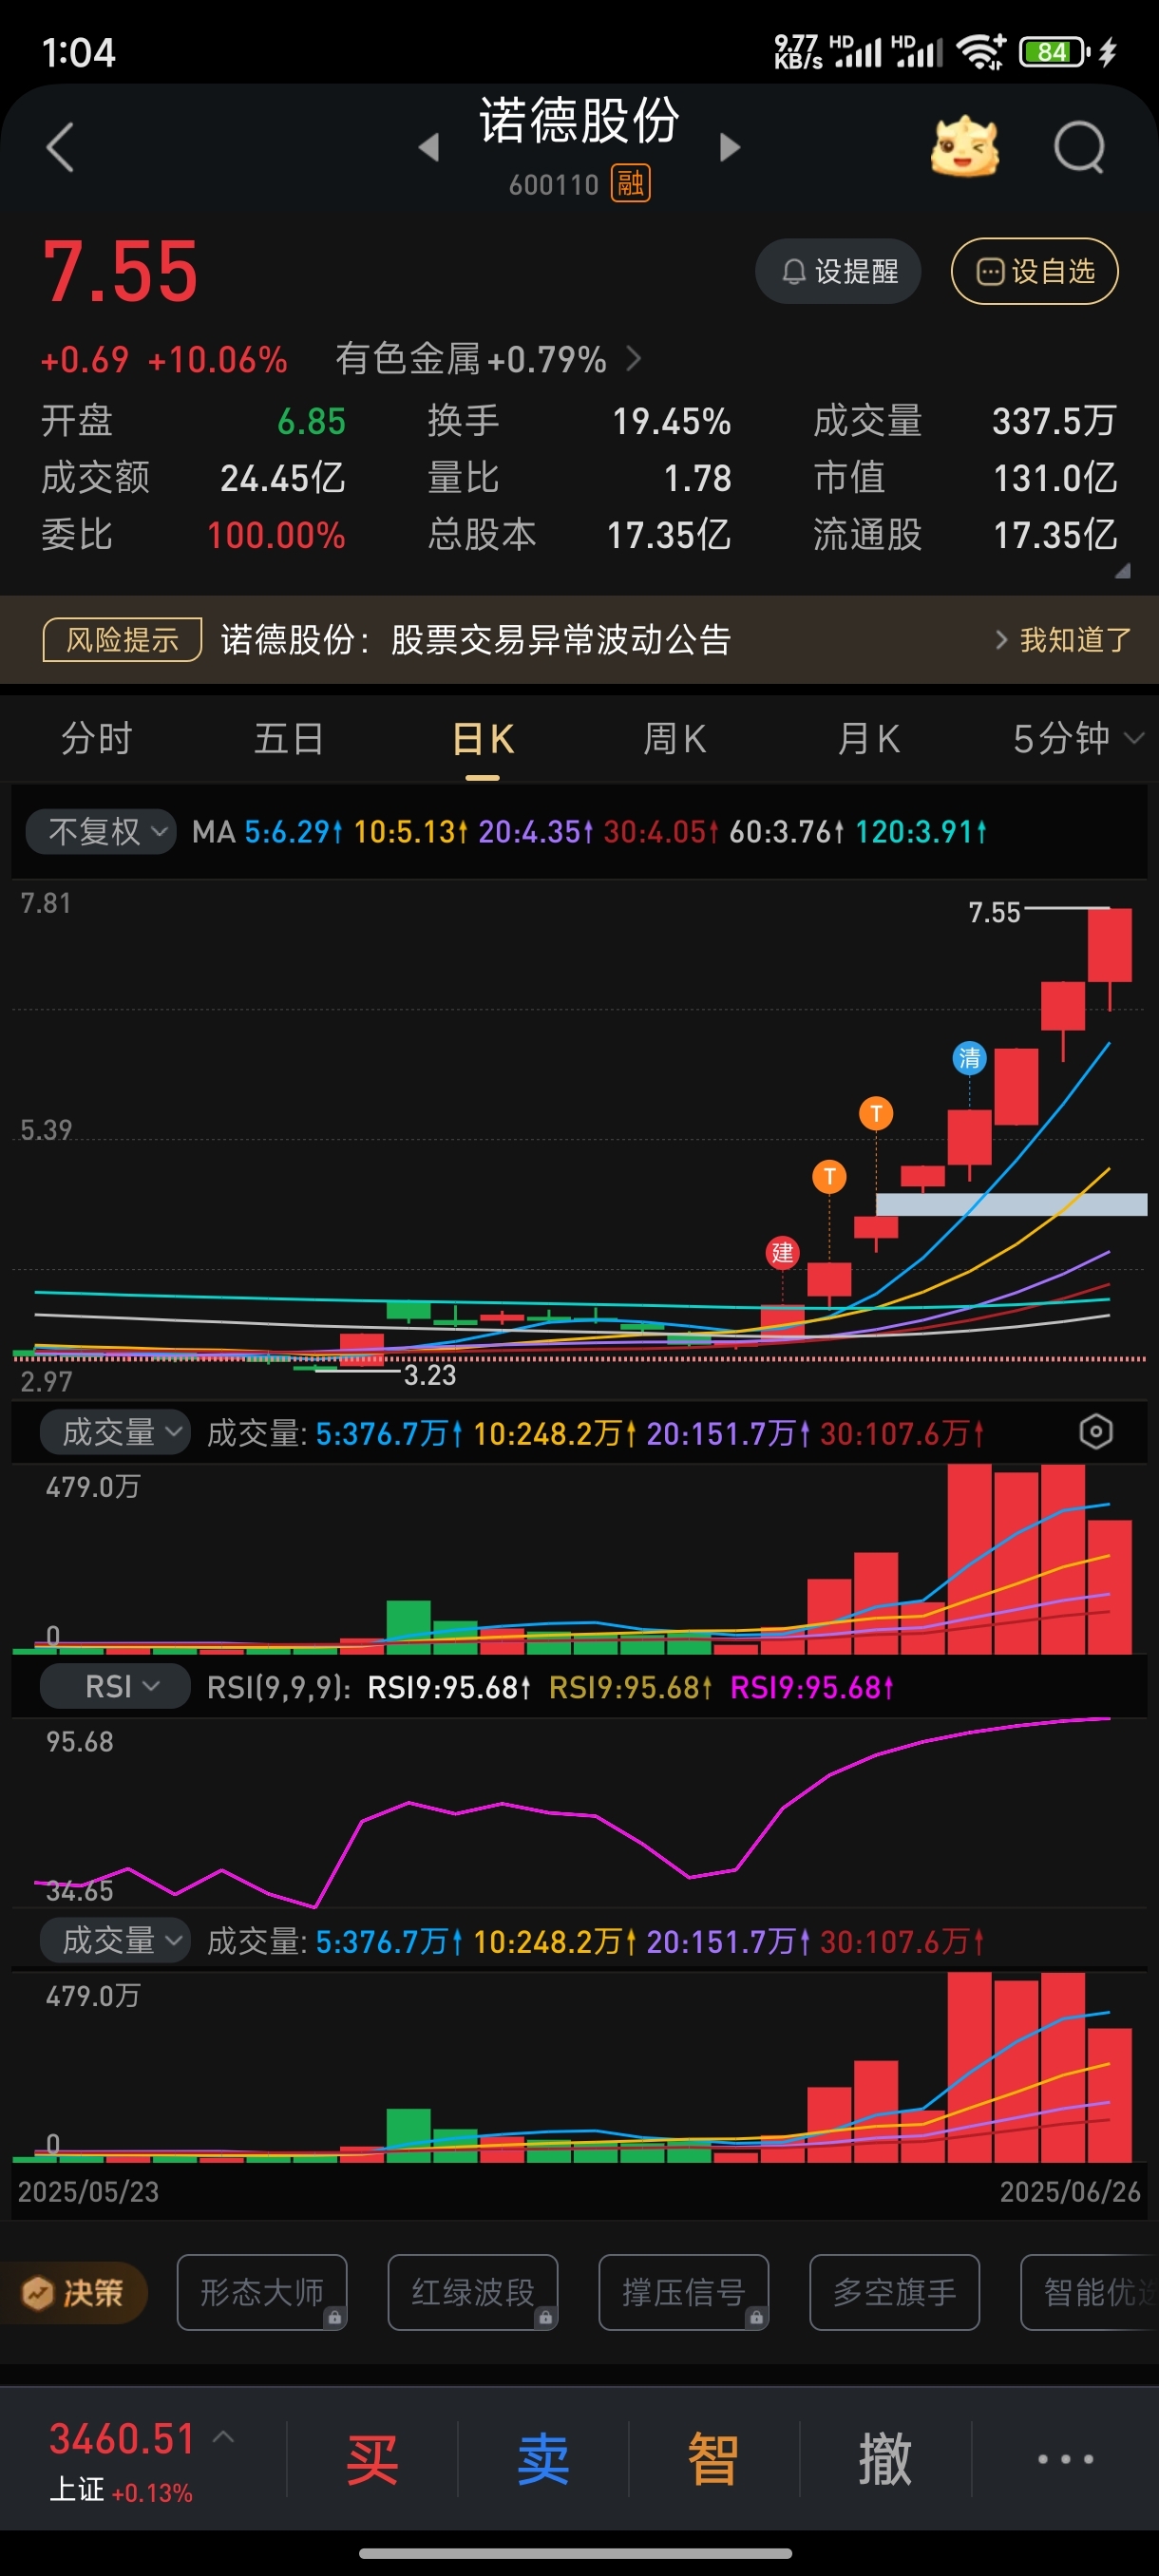1159x2576 pixels.
Task: Open locked 红绿波段 tool
Action: point(473,2292)
